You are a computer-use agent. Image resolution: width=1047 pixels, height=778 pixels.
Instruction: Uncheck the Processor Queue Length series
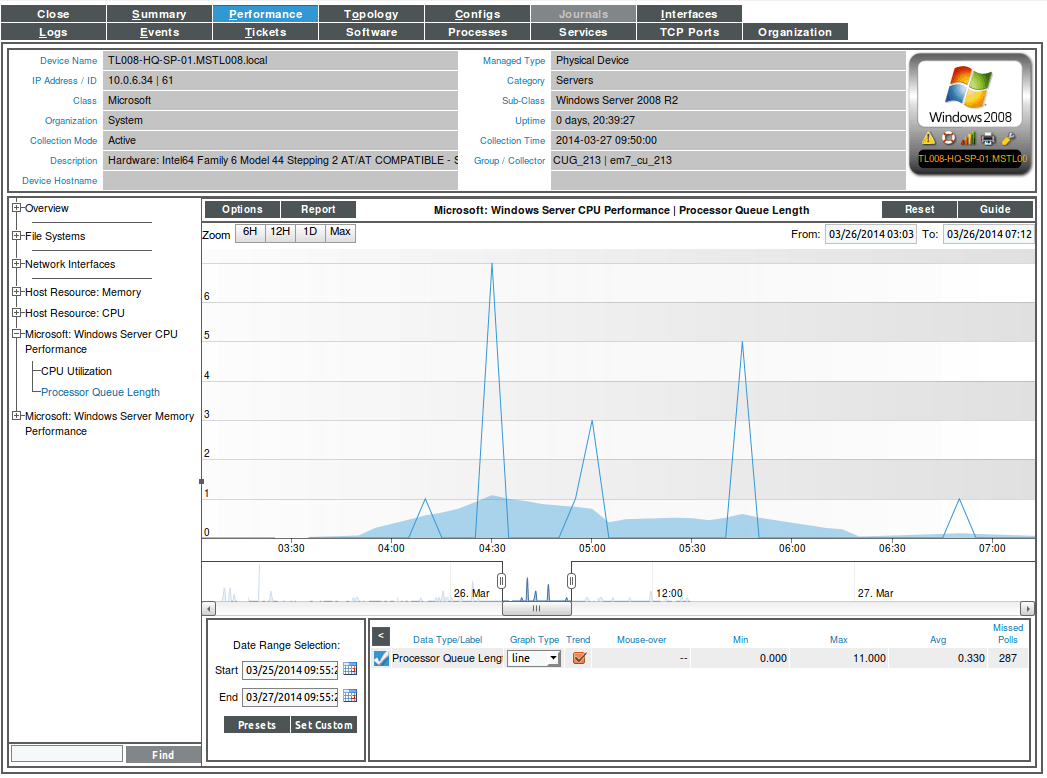(380, 658)
